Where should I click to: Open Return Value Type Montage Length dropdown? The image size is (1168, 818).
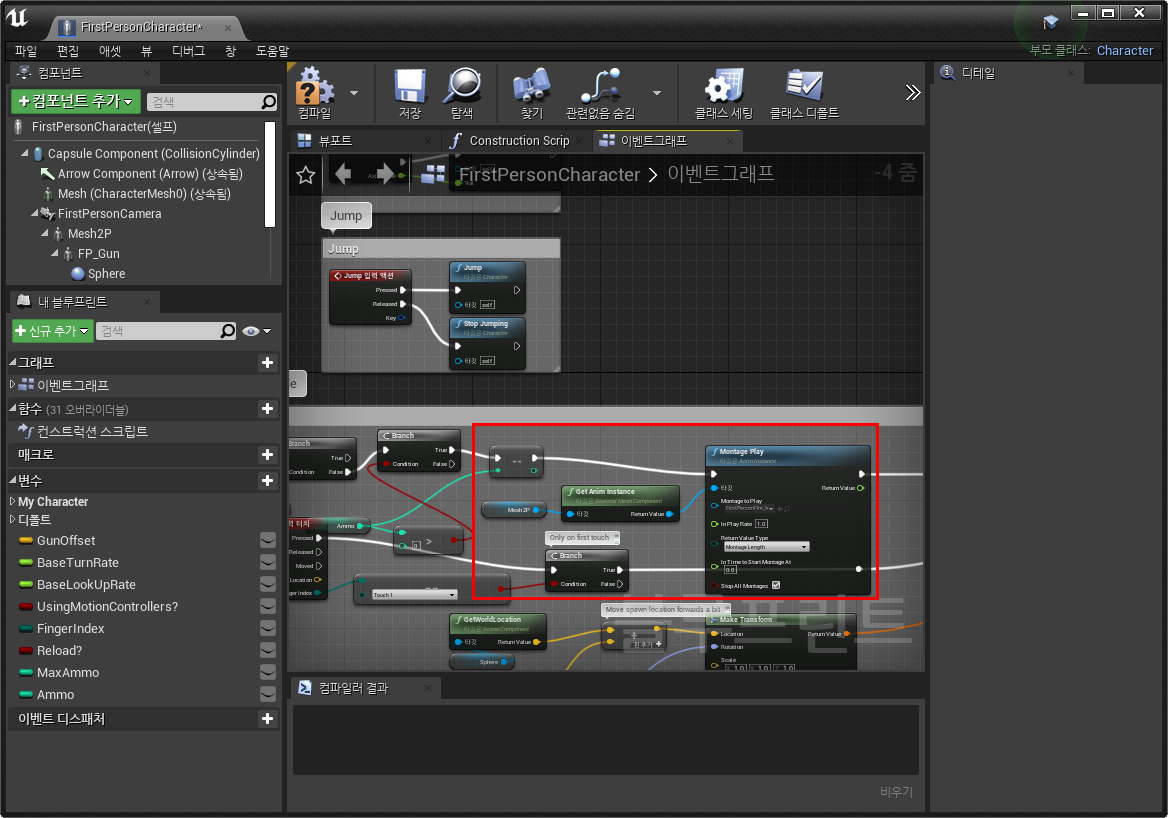766,547
